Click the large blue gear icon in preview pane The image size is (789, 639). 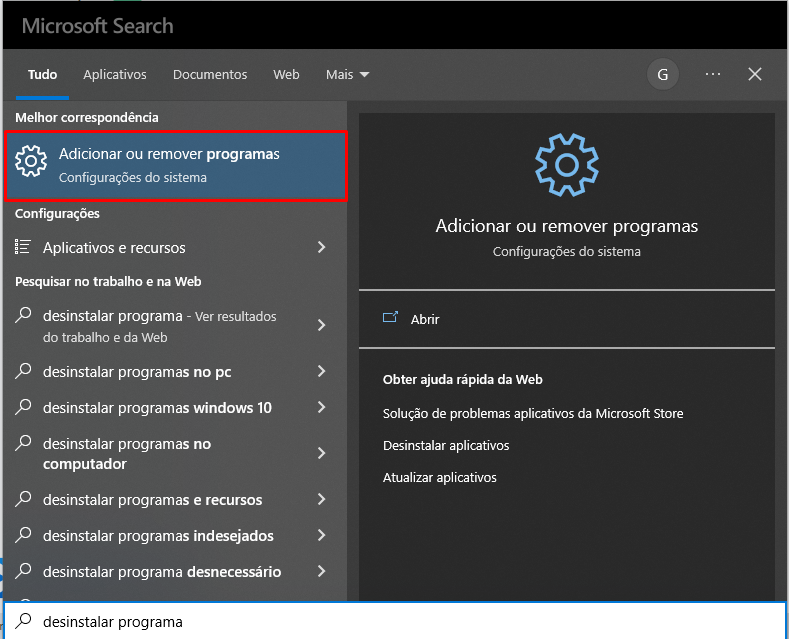coord(567,165)
